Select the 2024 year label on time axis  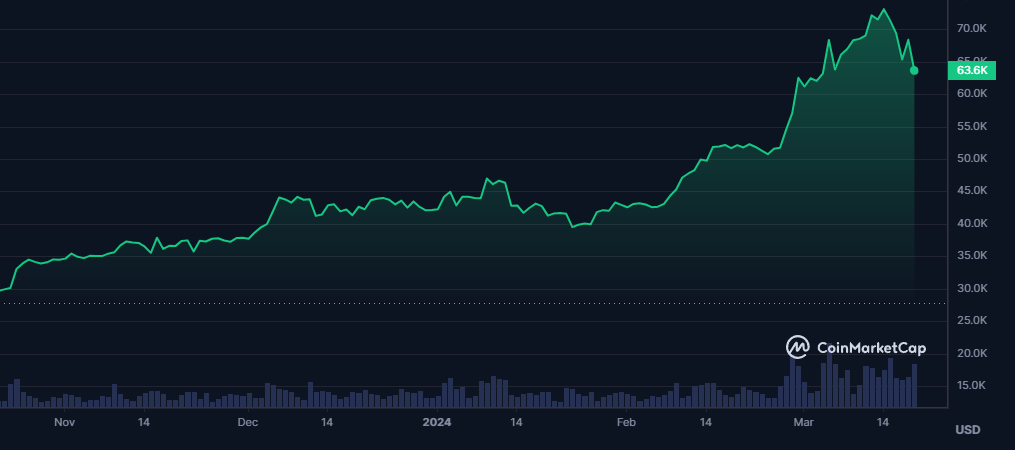tap(437, 423)
